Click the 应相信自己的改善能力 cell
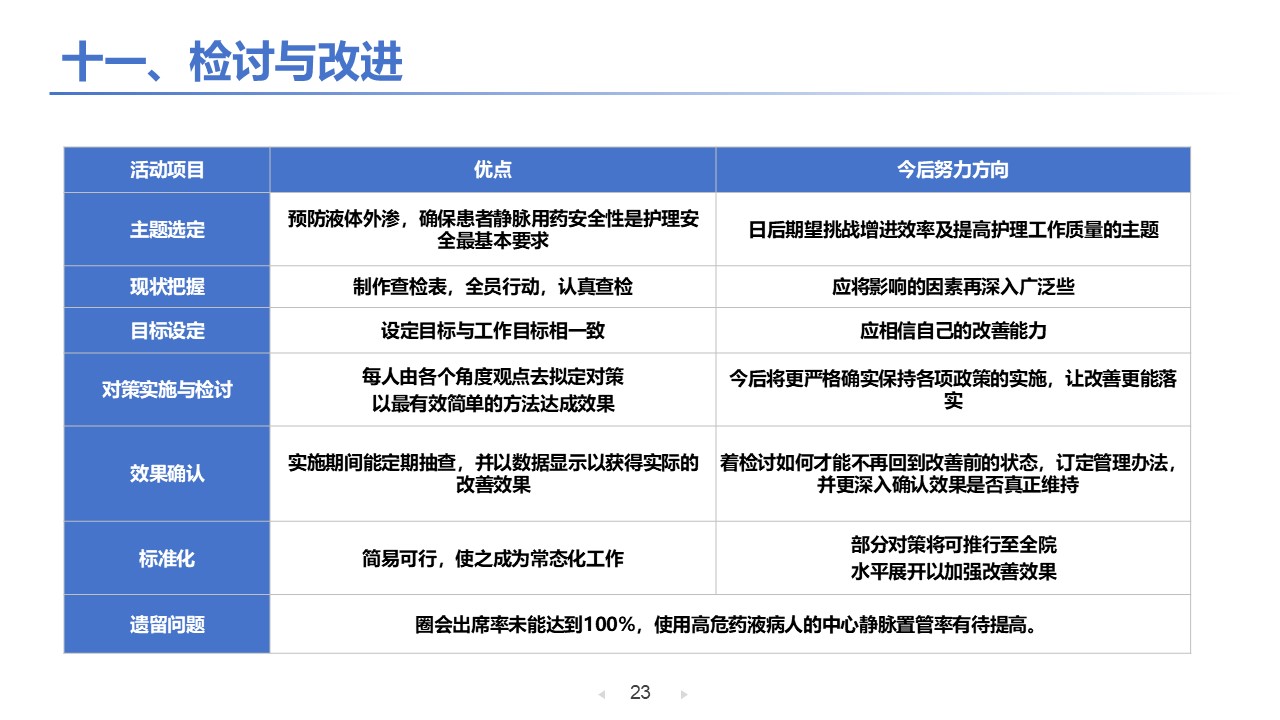 coord(952,330)
